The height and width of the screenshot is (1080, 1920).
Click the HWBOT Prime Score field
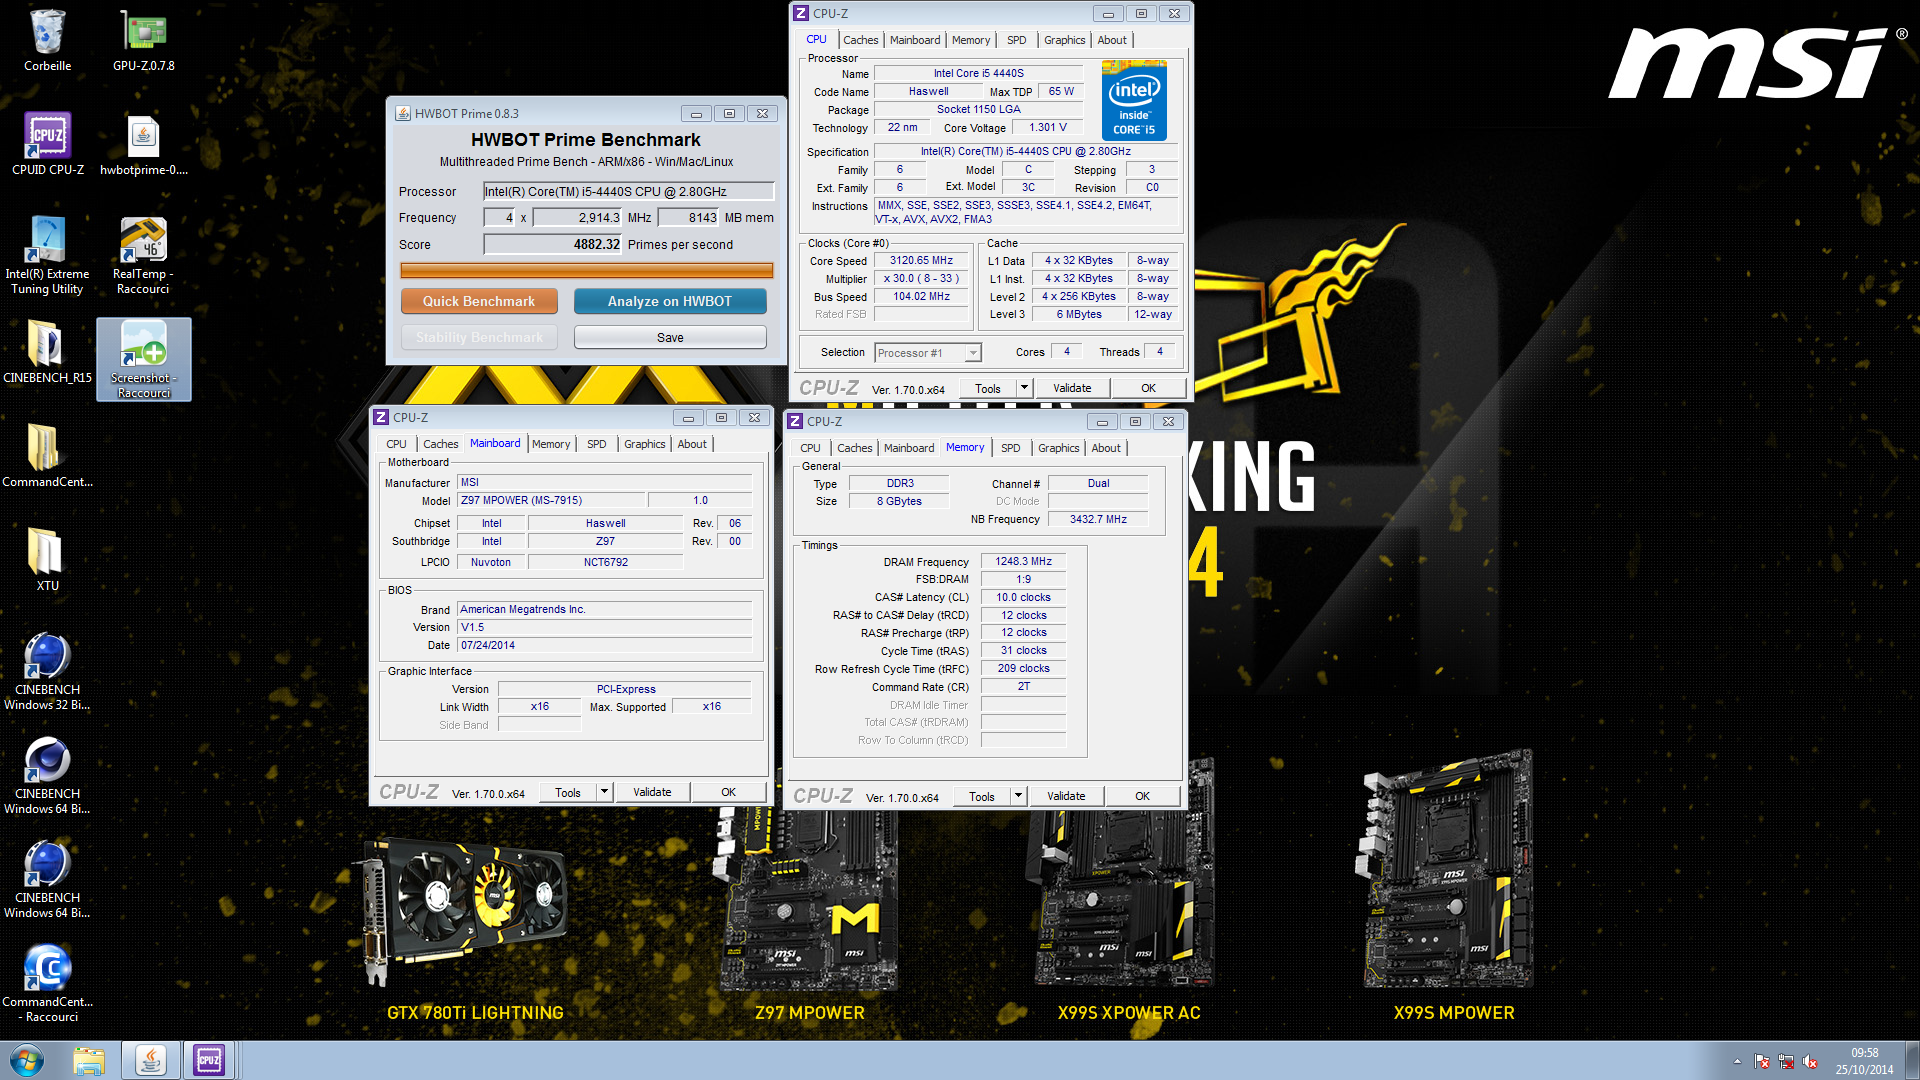553,244
